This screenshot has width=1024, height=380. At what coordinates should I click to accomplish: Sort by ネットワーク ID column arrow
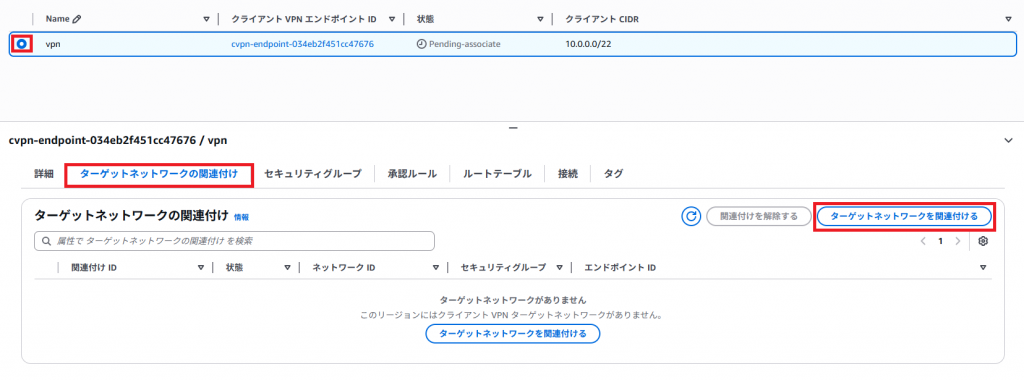coord(436,268)
